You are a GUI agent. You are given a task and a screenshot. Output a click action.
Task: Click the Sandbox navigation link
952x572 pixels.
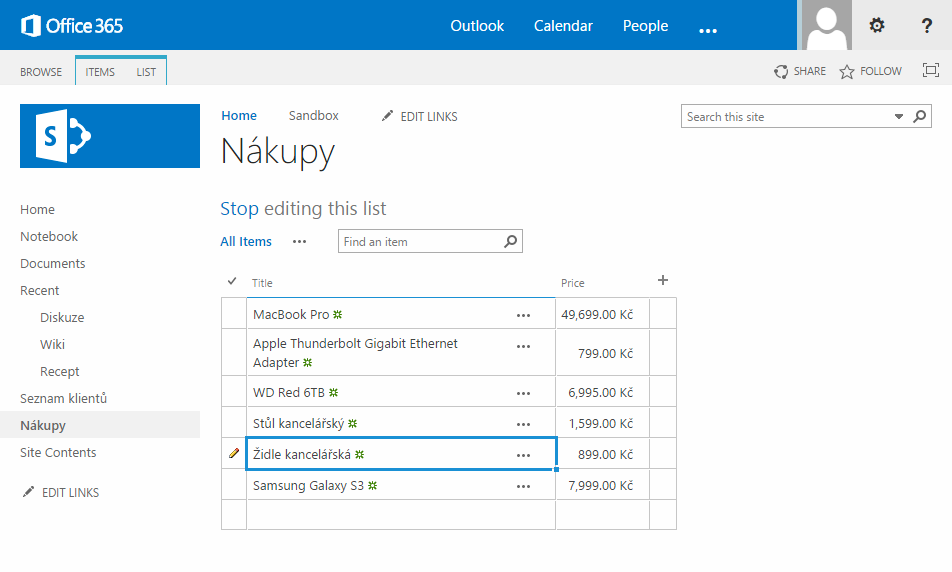pyautogui.click(x=313, y=115)
